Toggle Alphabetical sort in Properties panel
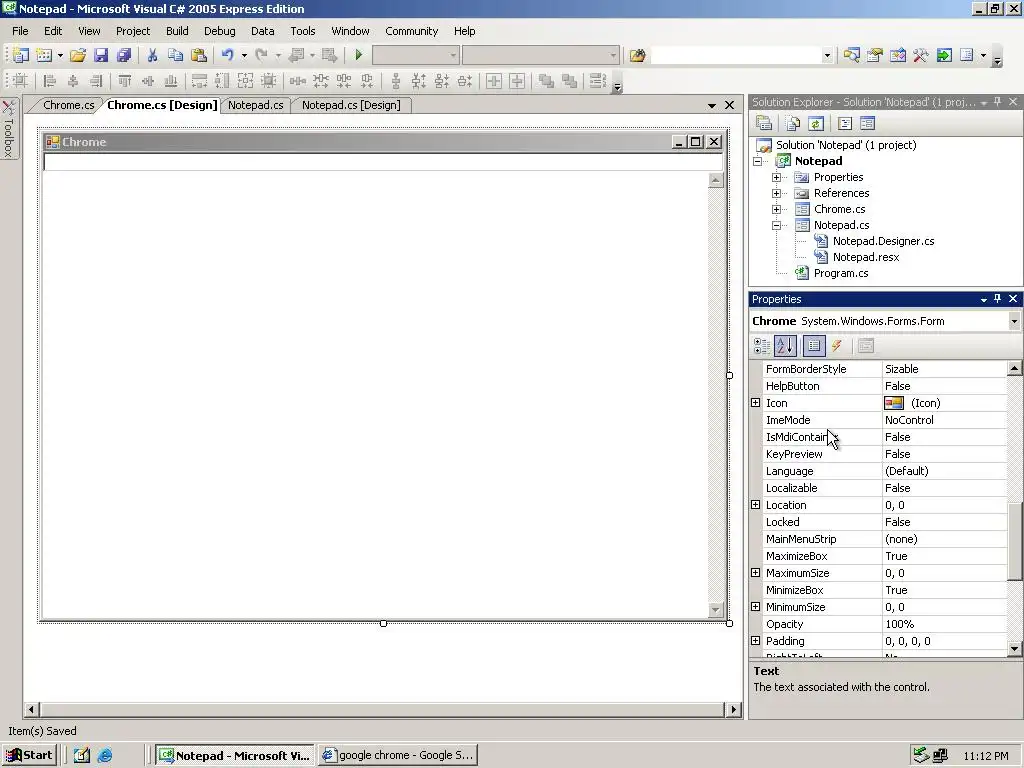This screenshot has width=1024, height=768. point(786,346)
